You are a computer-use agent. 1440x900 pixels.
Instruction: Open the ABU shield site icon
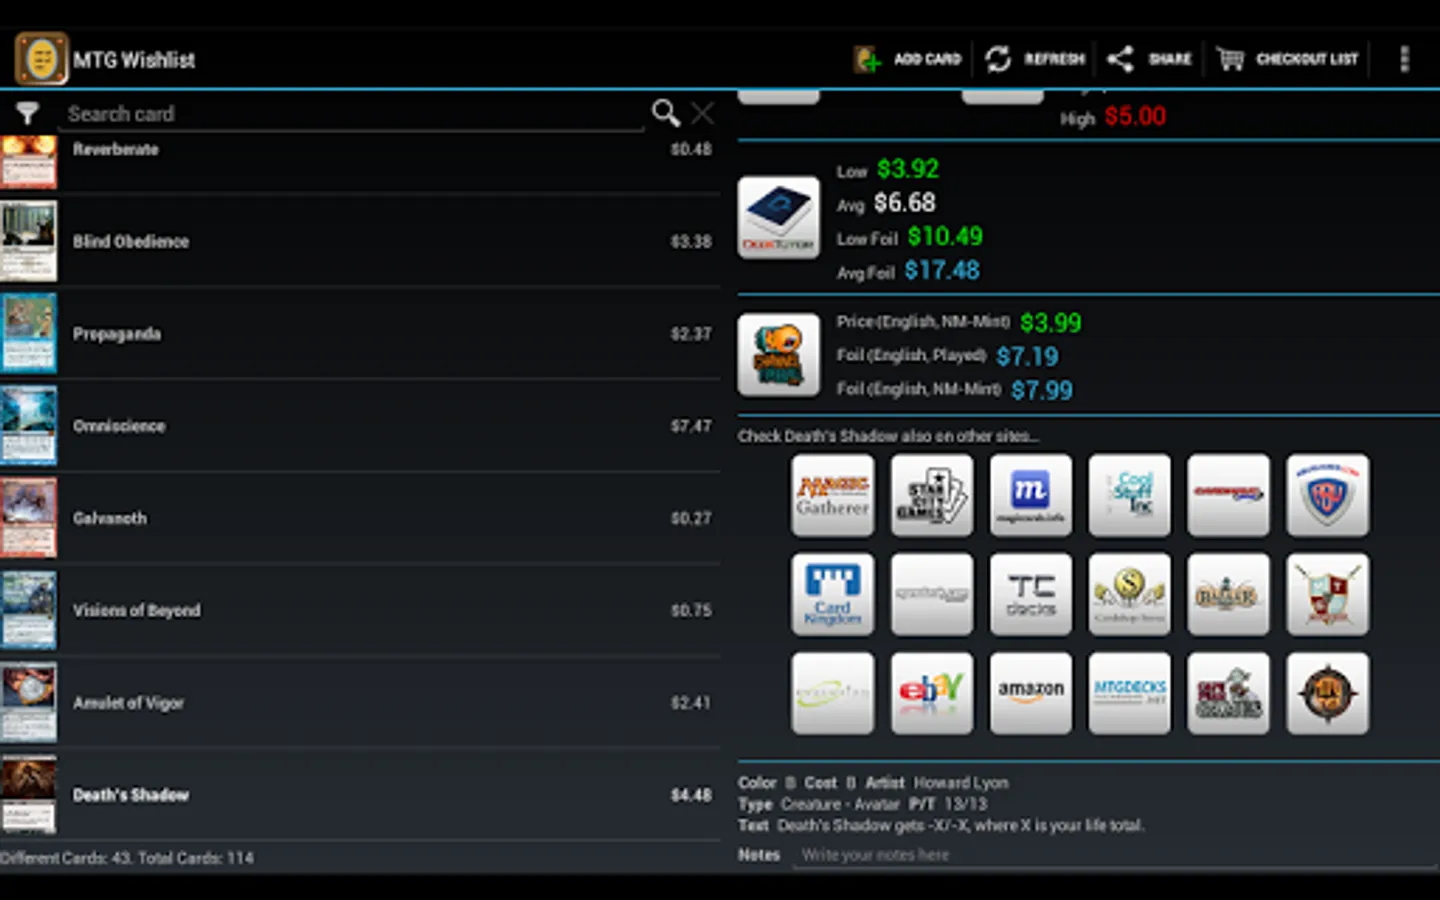click(1328, 495)
